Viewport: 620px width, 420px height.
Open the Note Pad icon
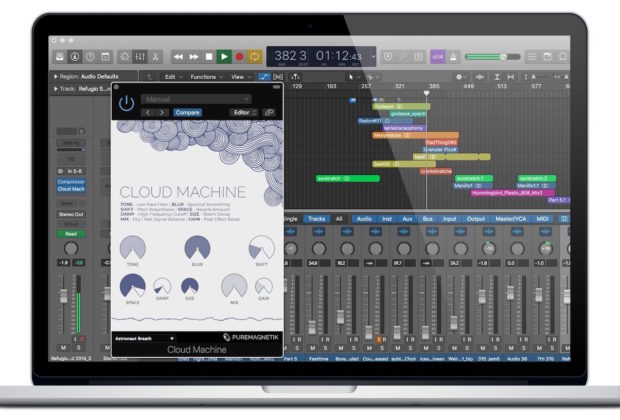(548, 57)
